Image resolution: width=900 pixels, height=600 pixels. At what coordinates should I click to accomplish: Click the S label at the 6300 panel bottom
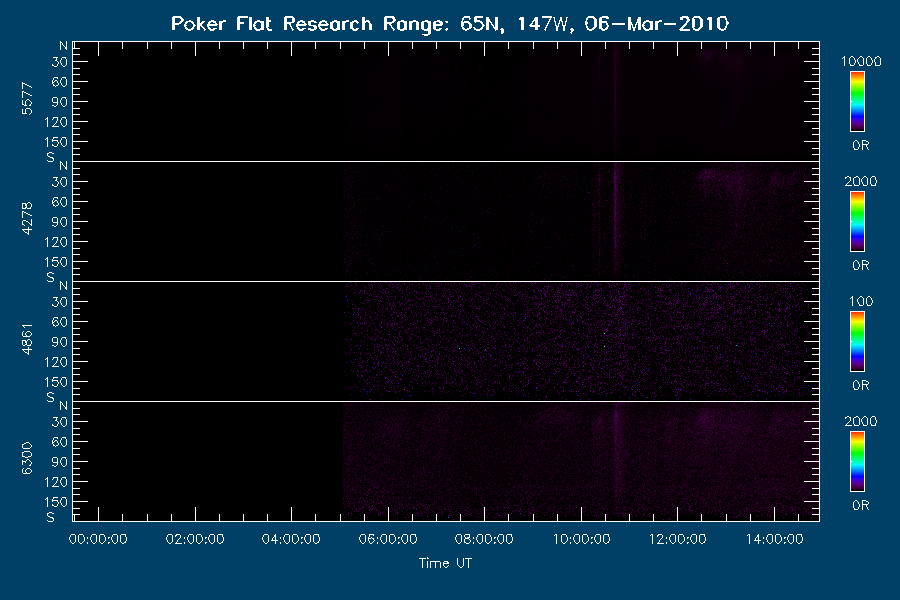[x=51, y=517]
